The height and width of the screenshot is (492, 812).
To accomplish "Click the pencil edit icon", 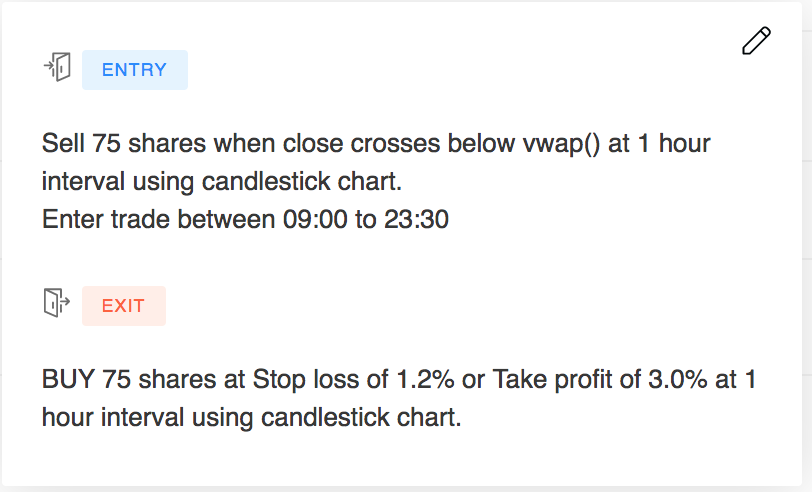I will [x=756, y=41].
